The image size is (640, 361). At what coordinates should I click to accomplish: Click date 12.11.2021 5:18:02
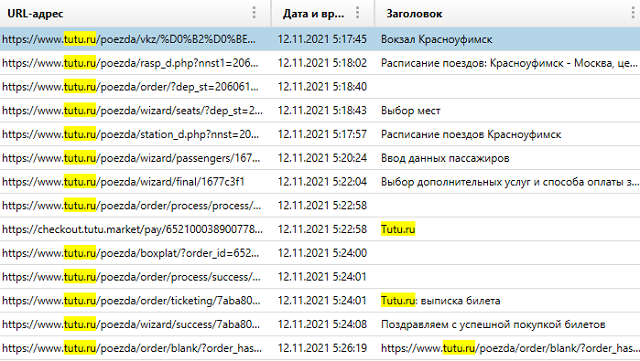click(322, 63)
